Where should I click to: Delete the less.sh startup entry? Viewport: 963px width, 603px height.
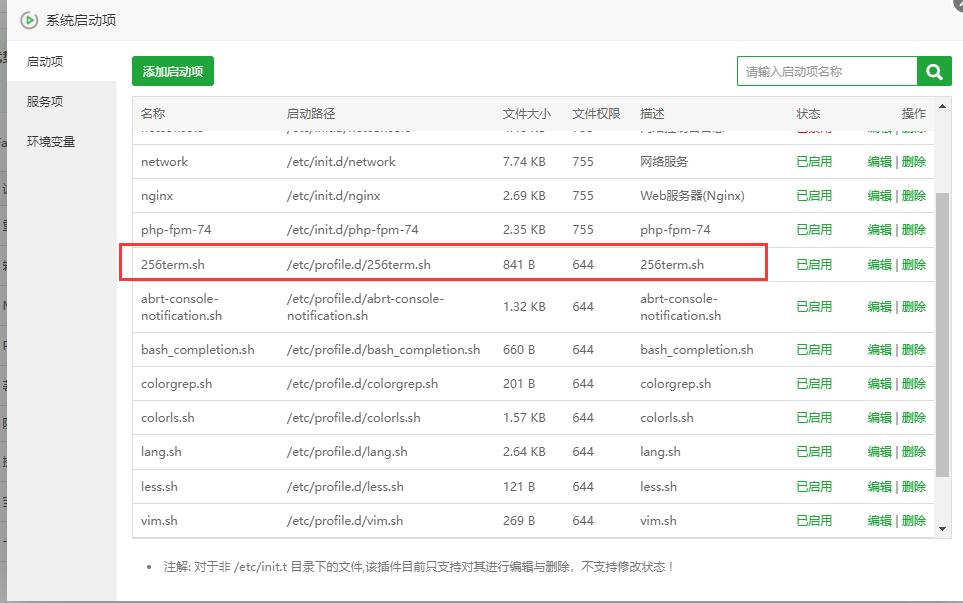[914, 486]
